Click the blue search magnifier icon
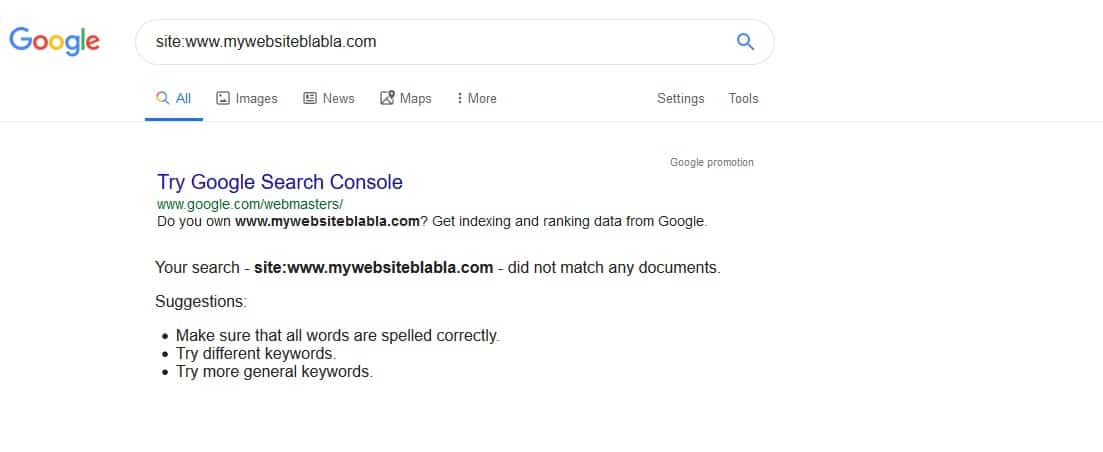 (744, 41)
